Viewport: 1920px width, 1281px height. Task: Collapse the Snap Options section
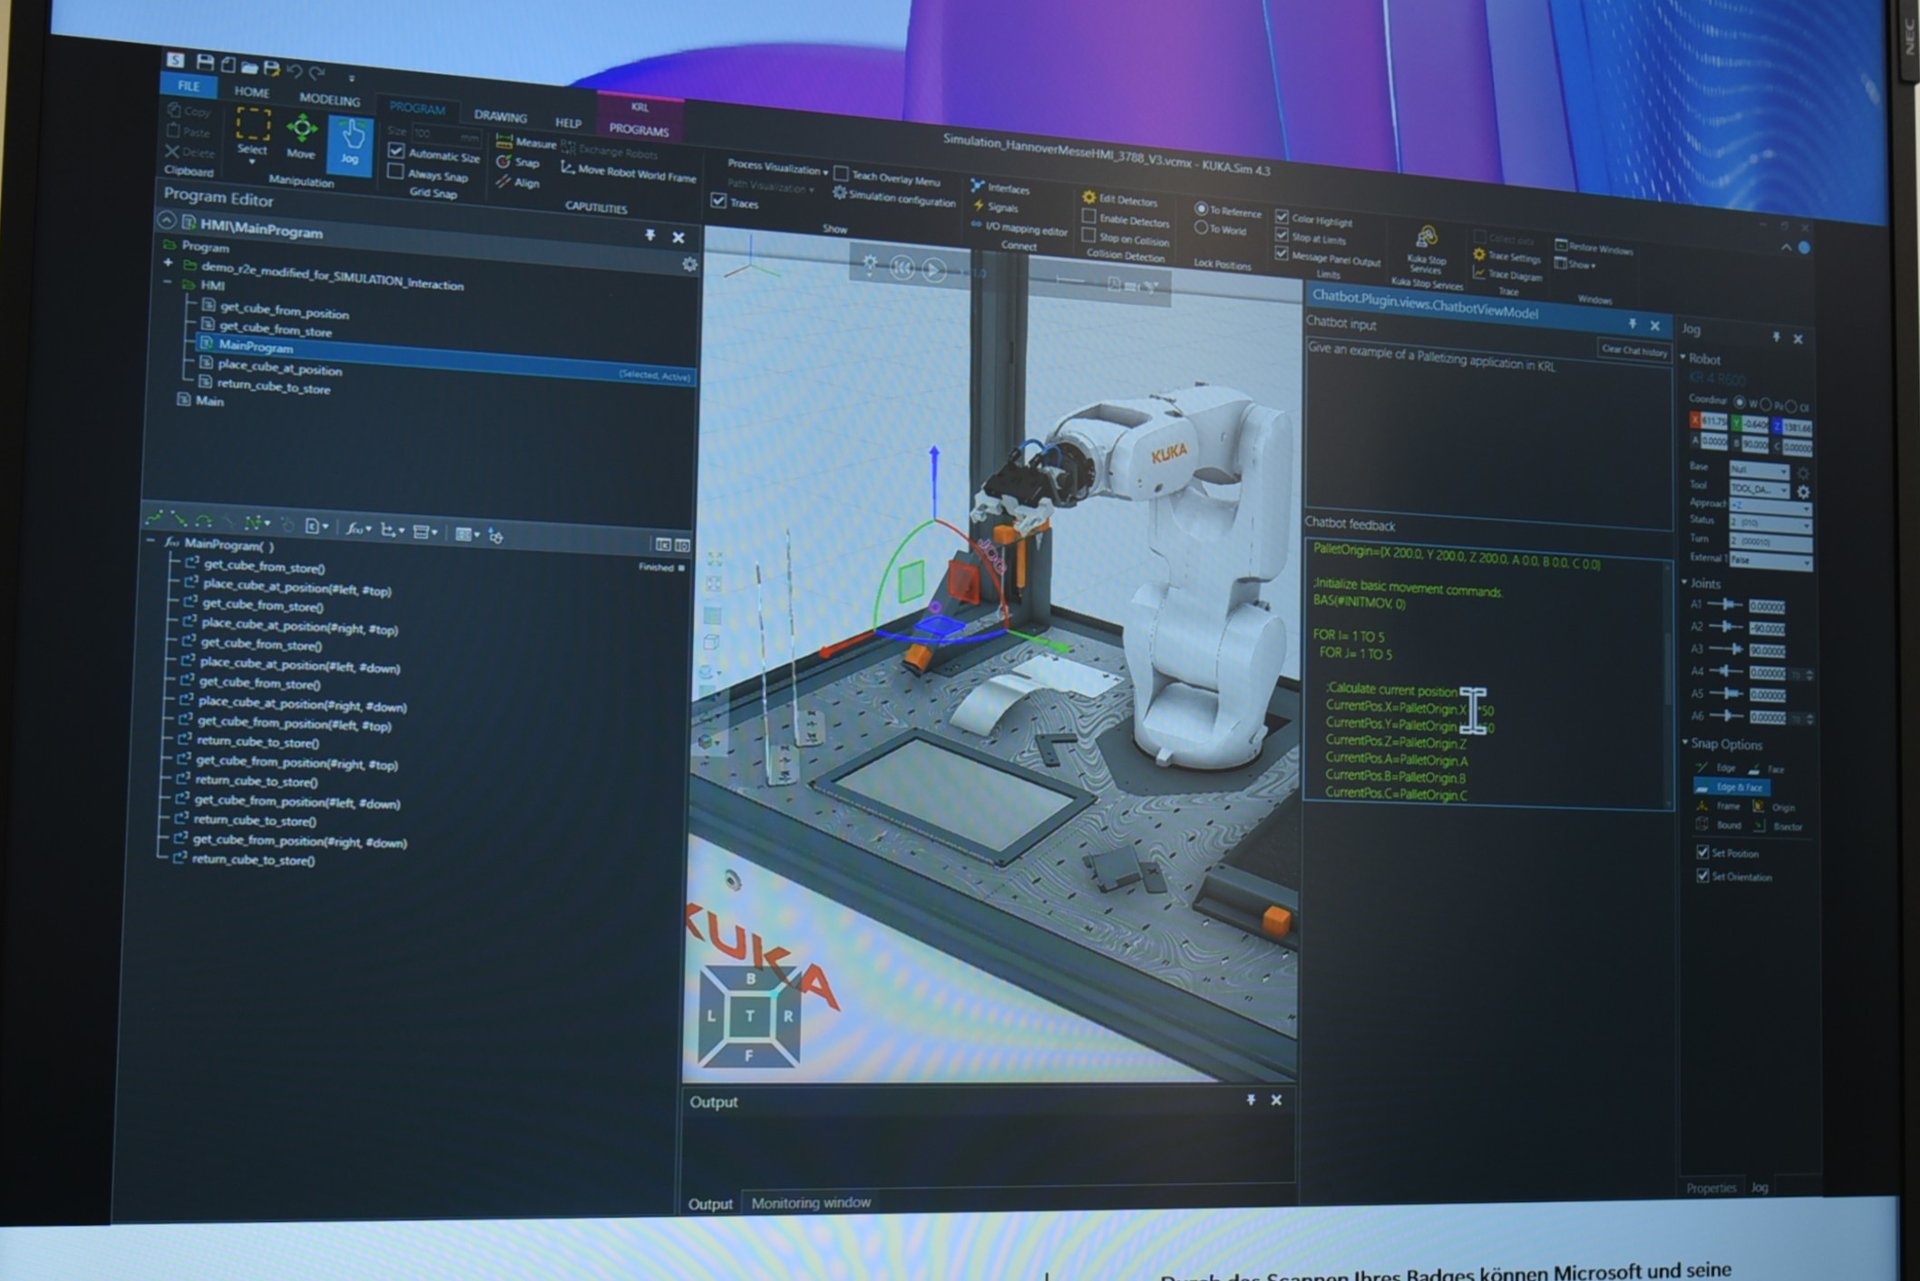pyautogui.click(x=1685, y=742)
